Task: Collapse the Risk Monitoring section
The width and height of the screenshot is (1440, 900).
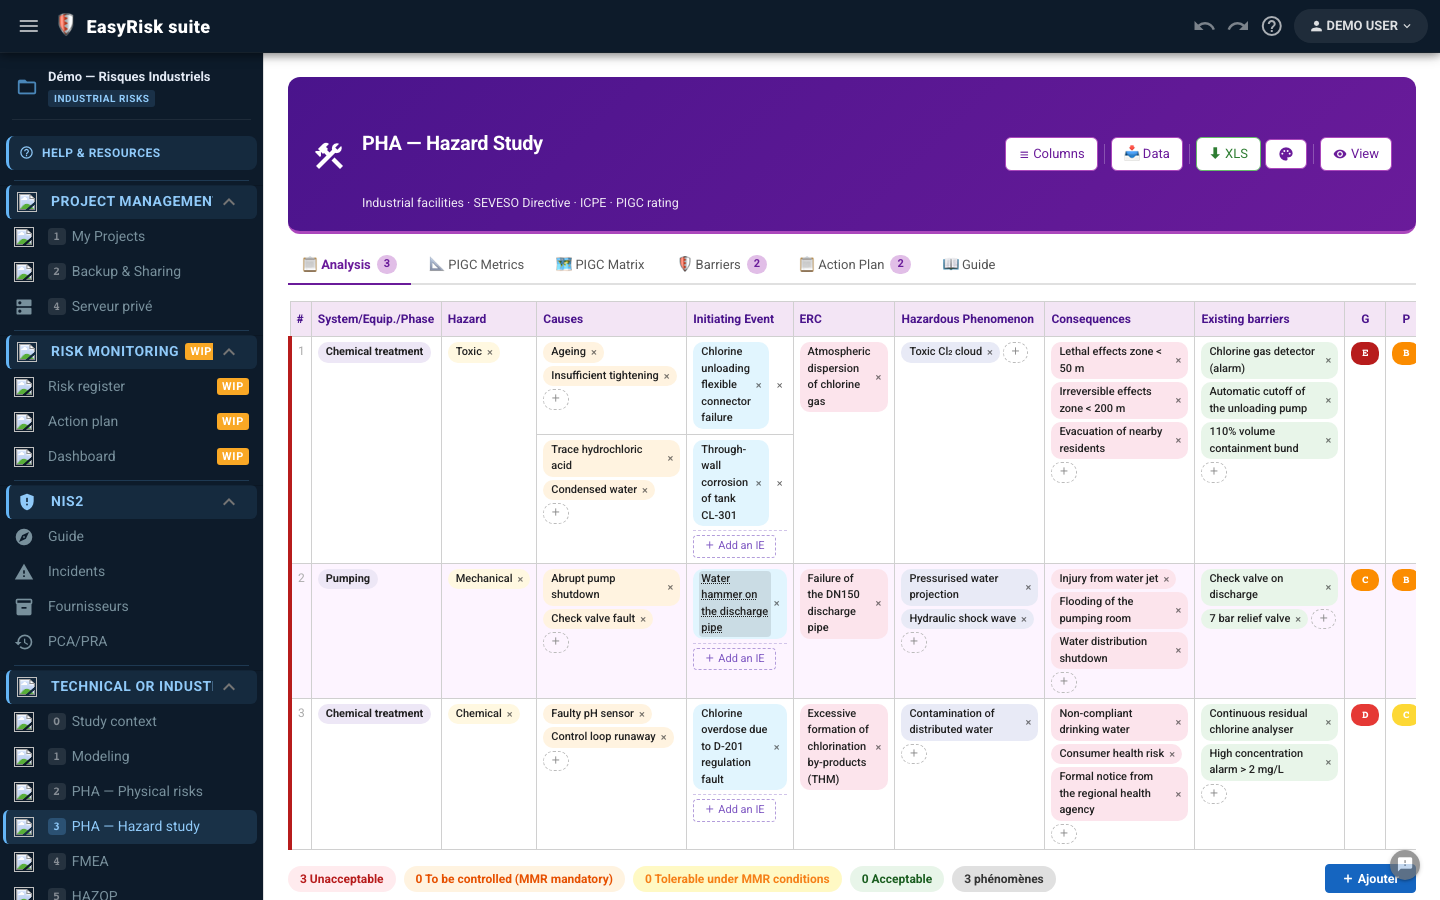Action: 229,352
